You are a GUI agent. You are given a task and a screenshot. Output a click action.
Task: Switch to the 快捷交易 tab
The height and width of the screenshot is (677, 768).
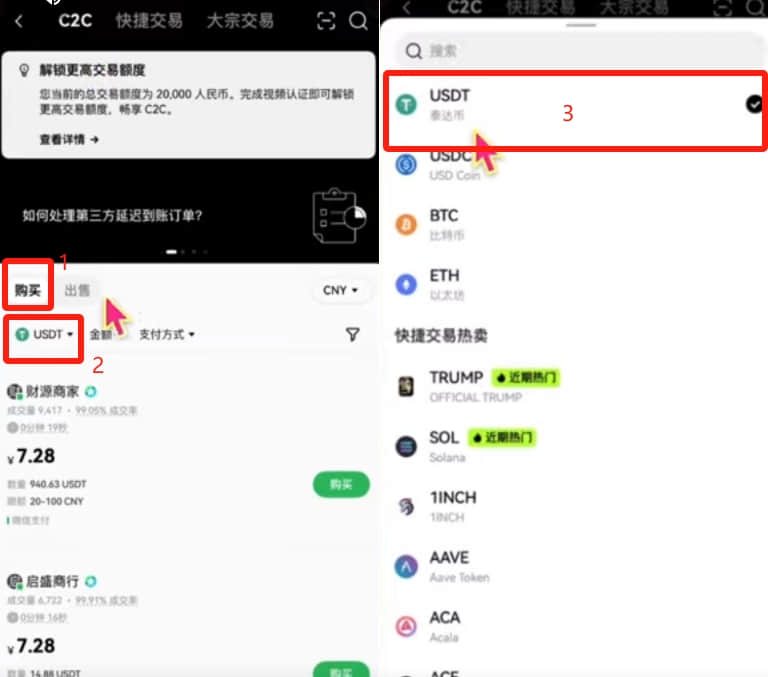pos(149,21)
